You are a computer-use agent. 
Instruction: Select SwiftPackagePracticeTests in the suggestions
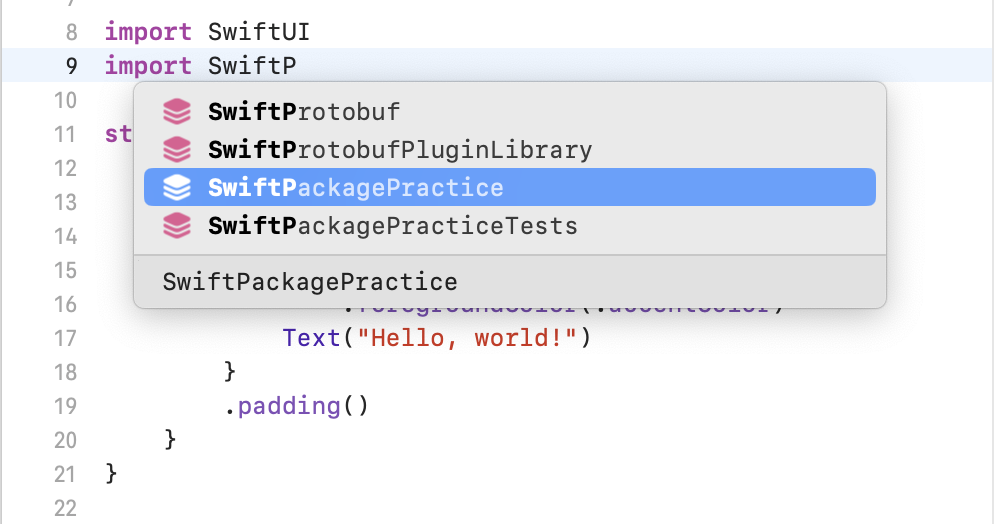[x=393, y=226]
